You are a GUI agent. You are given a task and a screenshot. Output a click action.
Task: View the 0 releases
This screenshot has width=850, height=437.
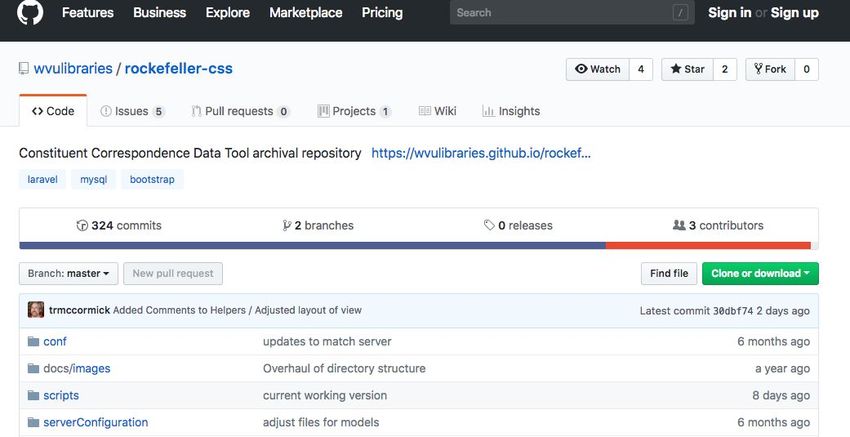coord(518,226)
